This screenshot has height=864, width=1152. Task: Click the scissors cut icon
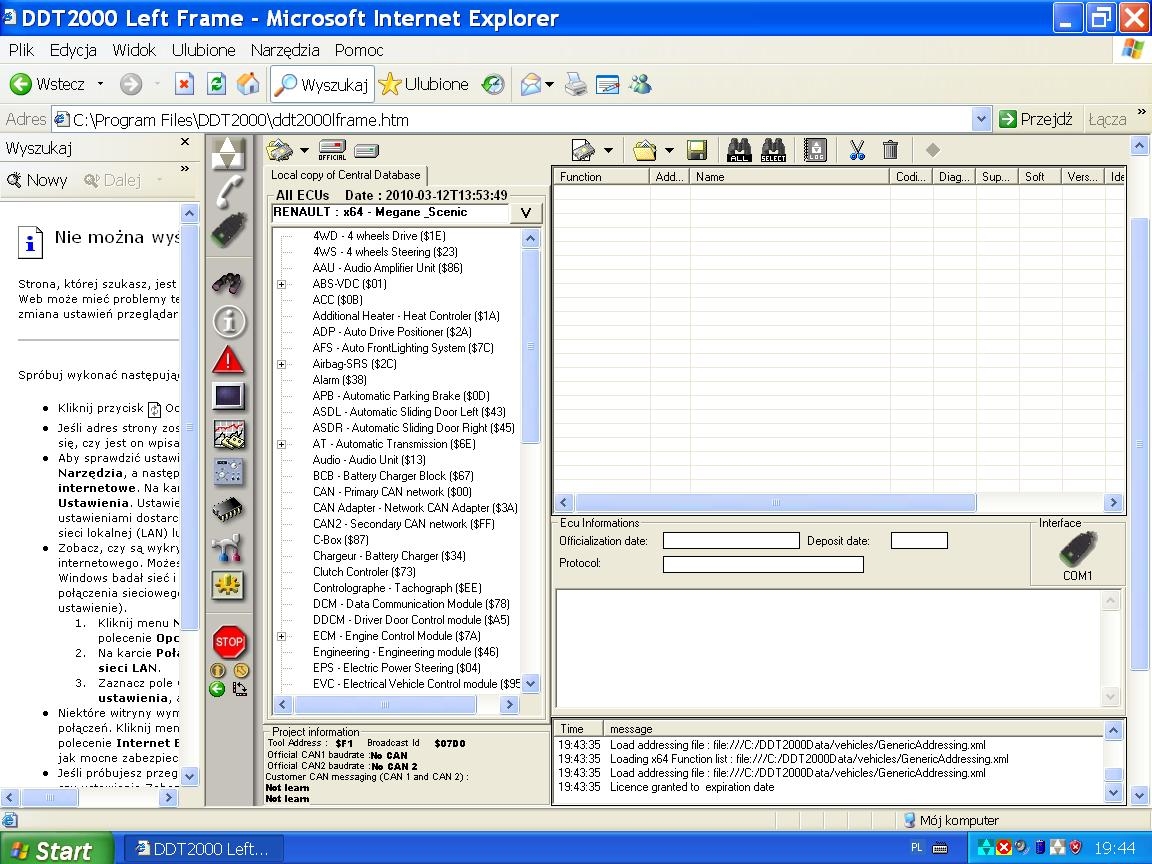(856, 150)
